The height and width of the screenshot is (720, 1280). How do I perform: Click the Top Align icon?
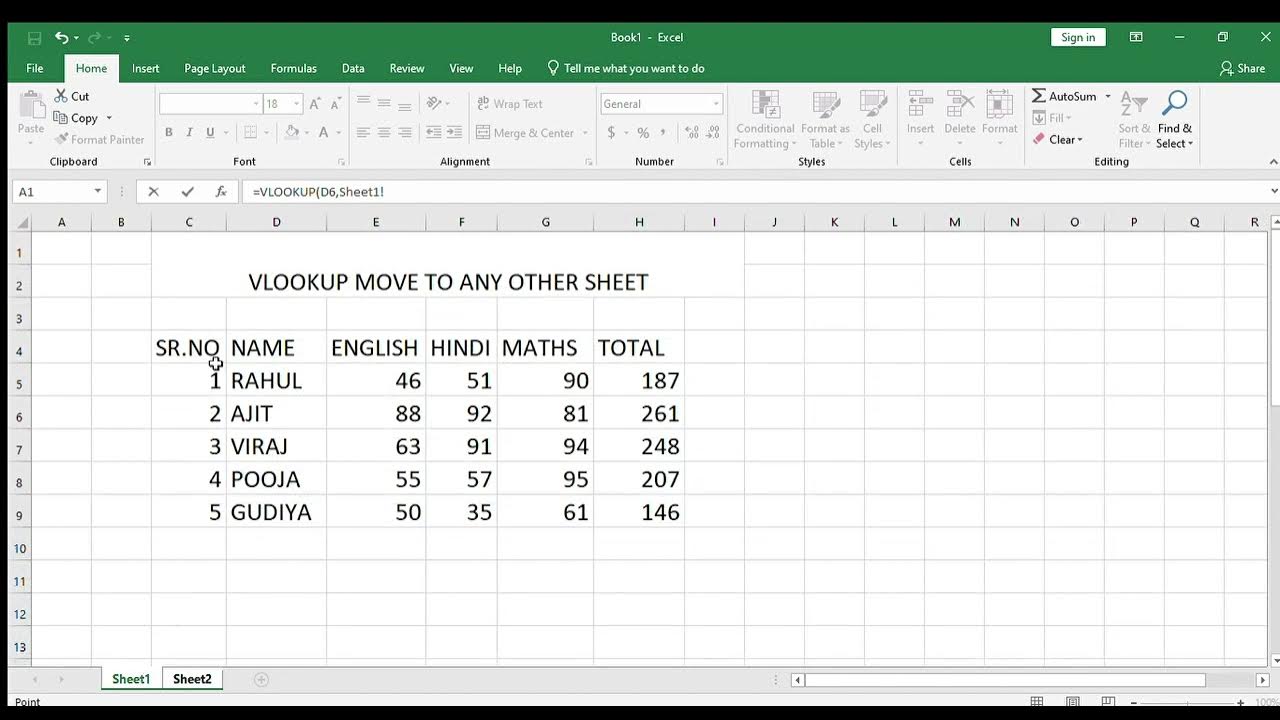(363, 103)
